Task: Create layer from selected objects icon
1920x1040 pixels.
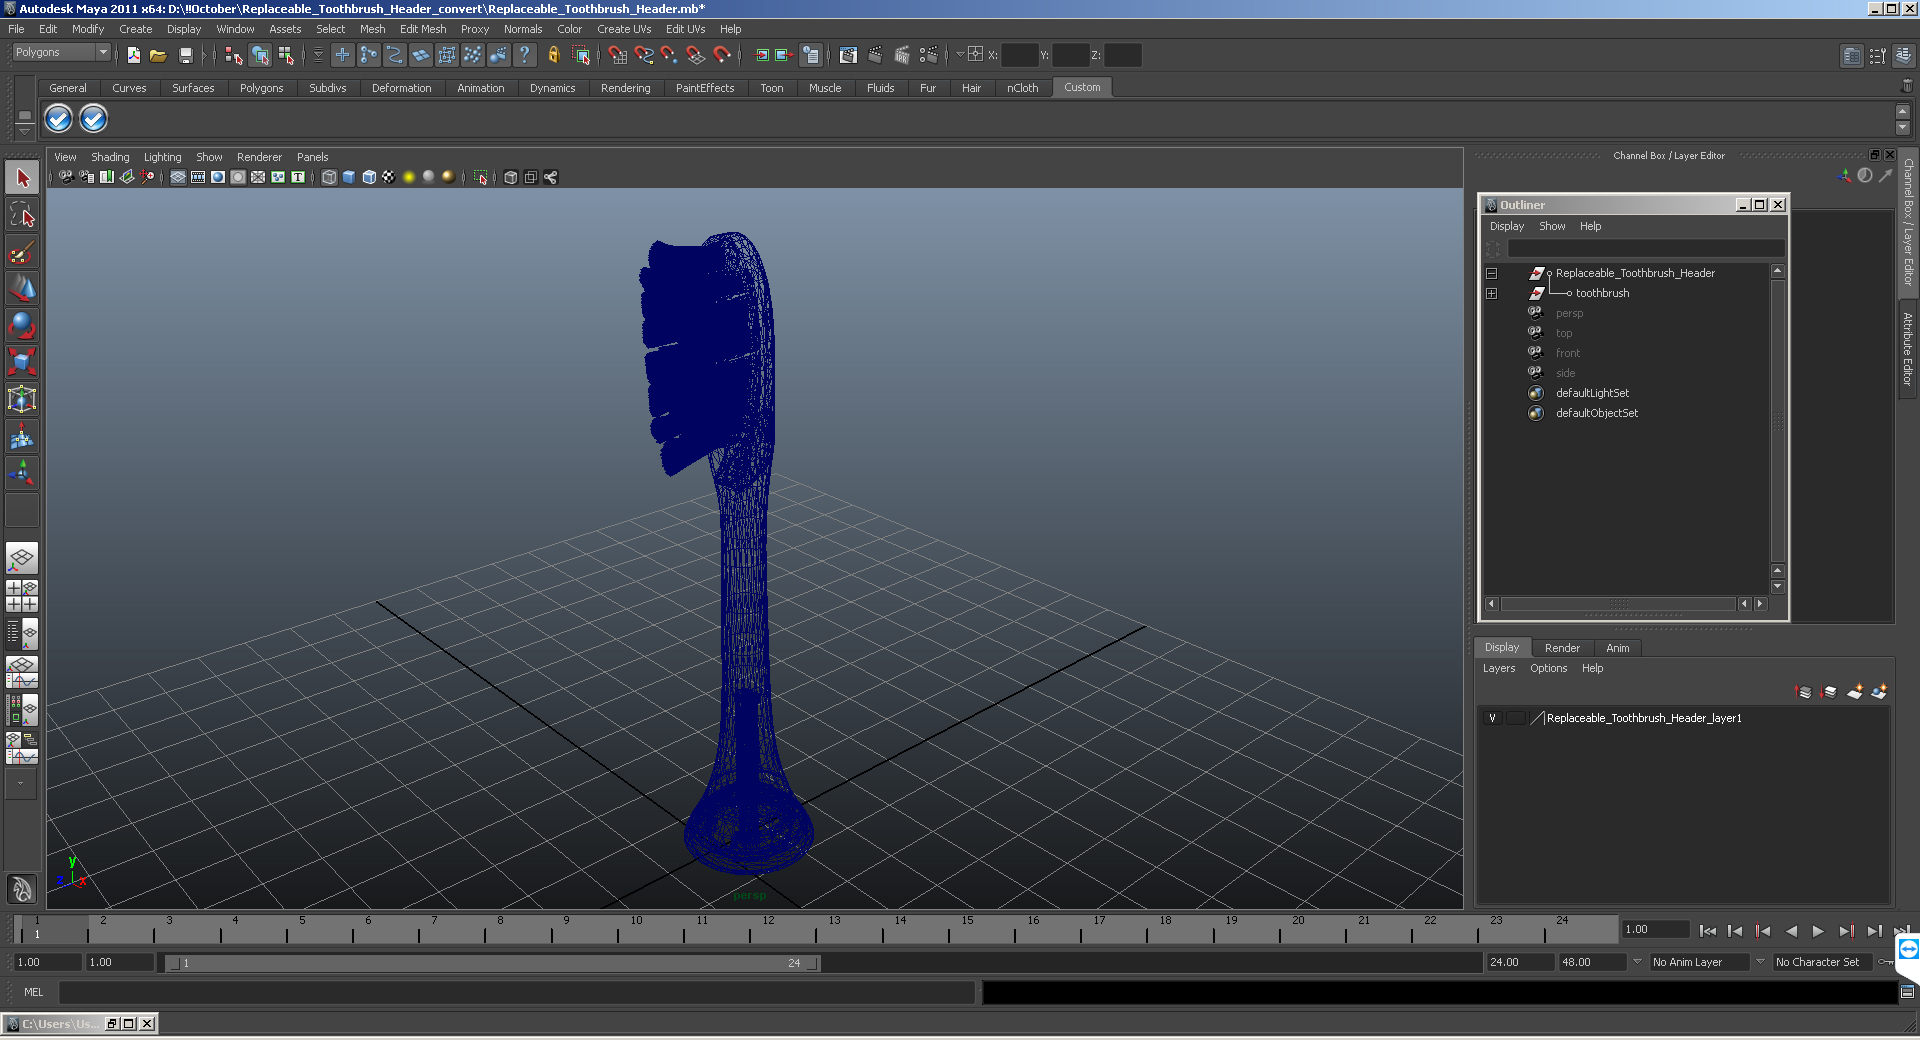Action: 1879,691
